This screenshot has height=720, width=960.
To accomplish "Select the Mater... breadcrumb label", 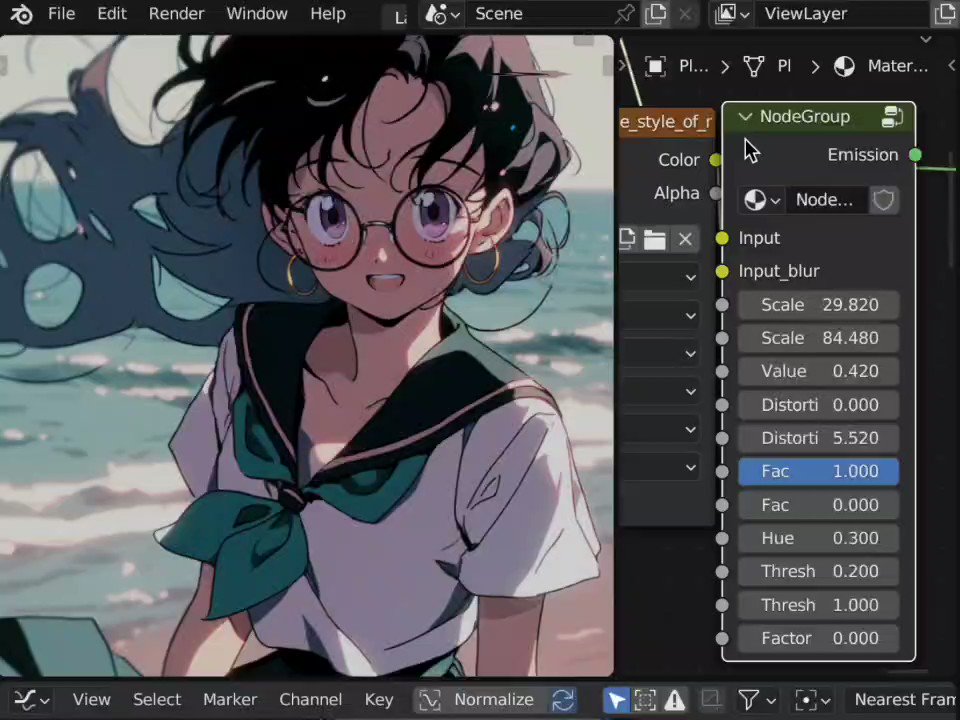I will tap(898, 66).
